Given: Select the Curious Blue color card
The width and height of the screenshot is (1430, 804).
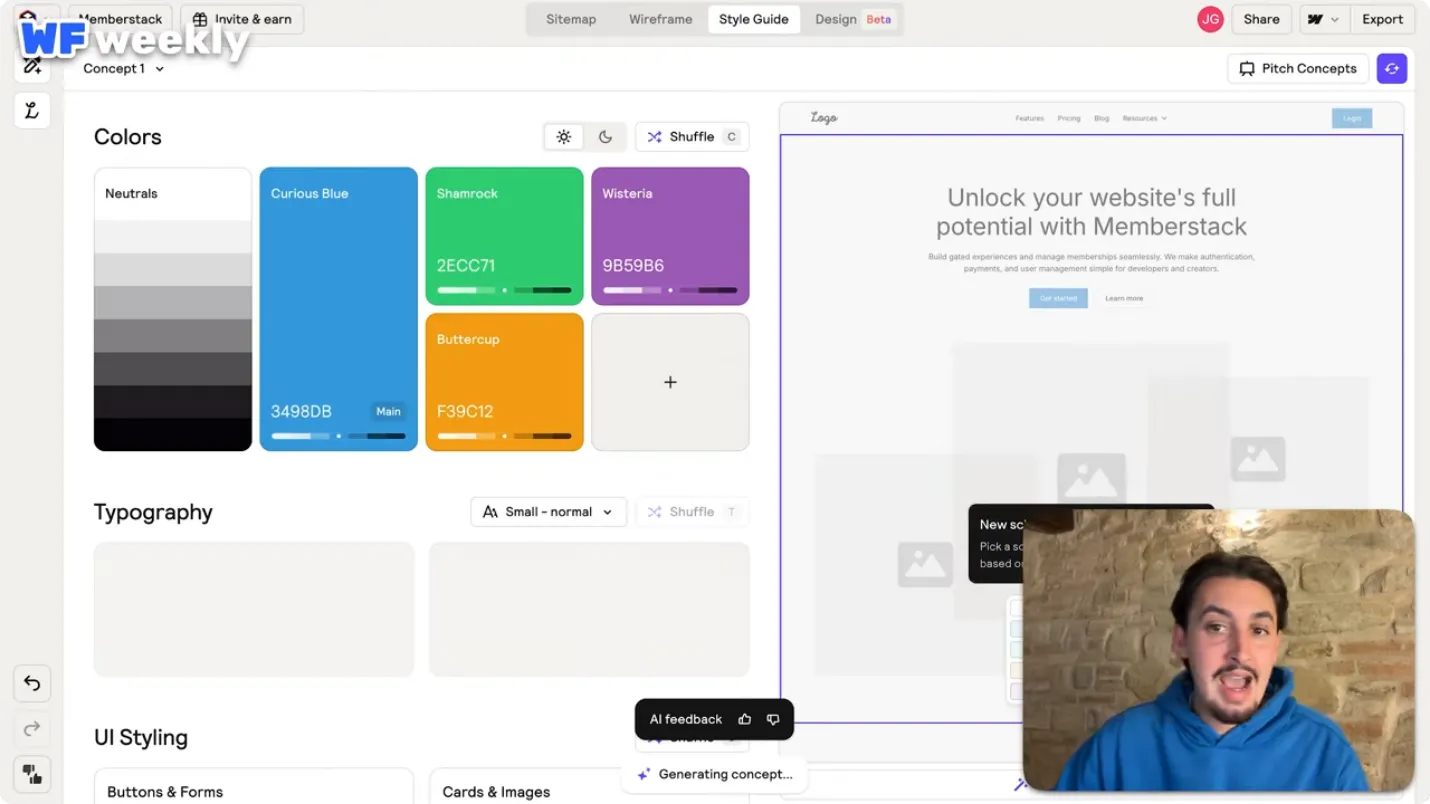Looking at the screenshot, I should click(x=338, y=309).
